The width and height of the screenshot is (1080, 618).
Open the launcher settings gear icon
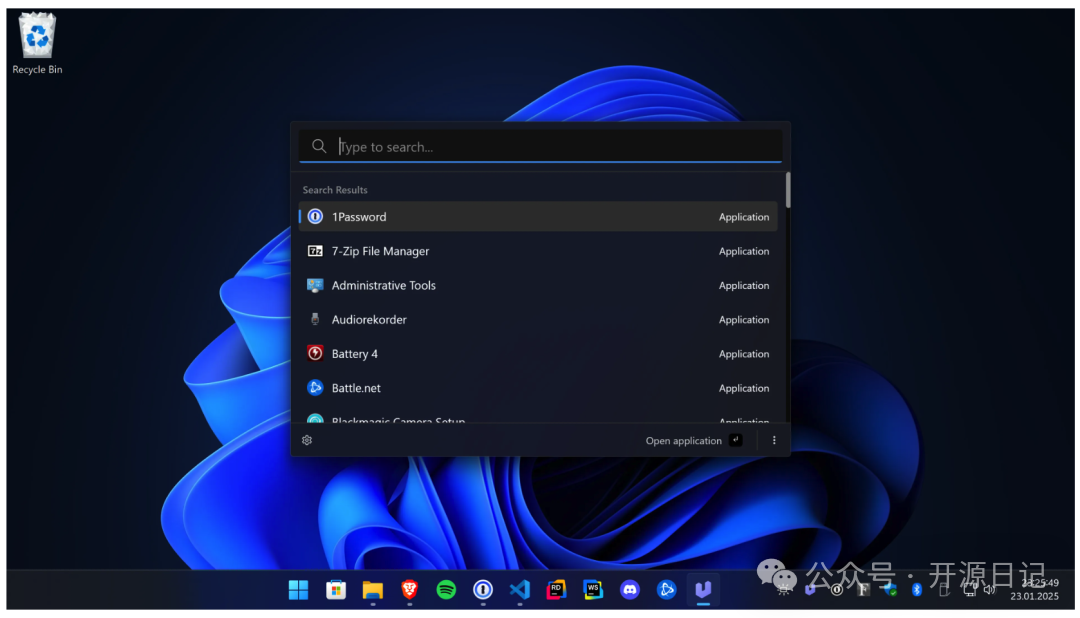[x=307, y=440]
